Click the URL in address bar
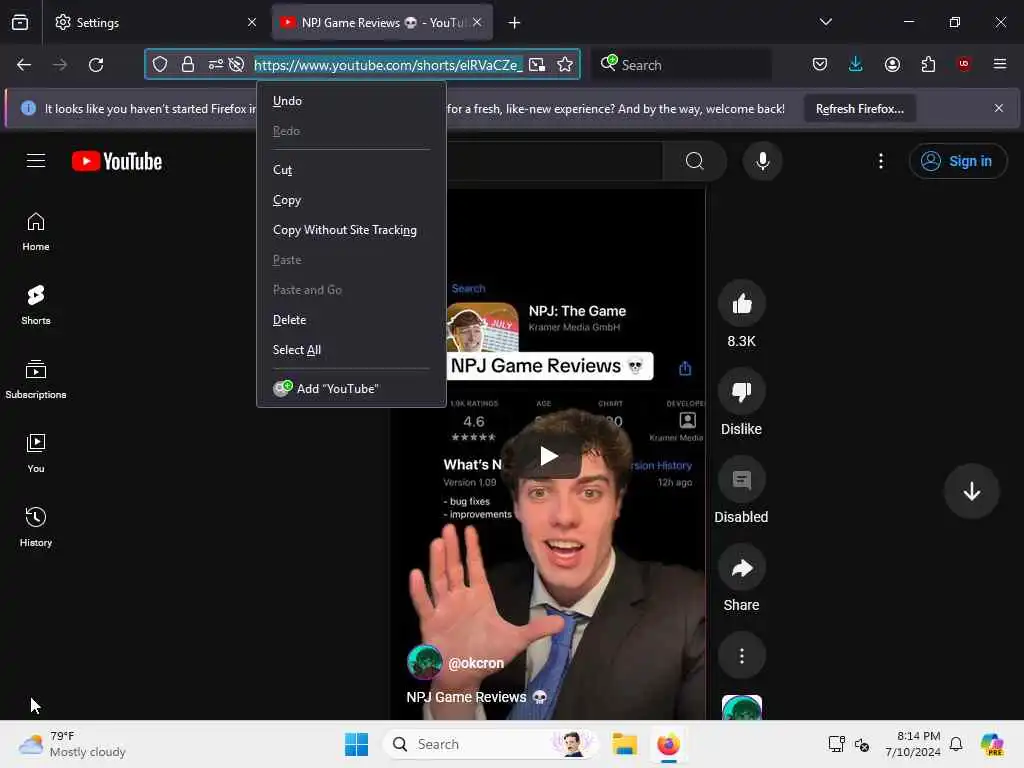The image size is (1024, 768). coord(388,65)
